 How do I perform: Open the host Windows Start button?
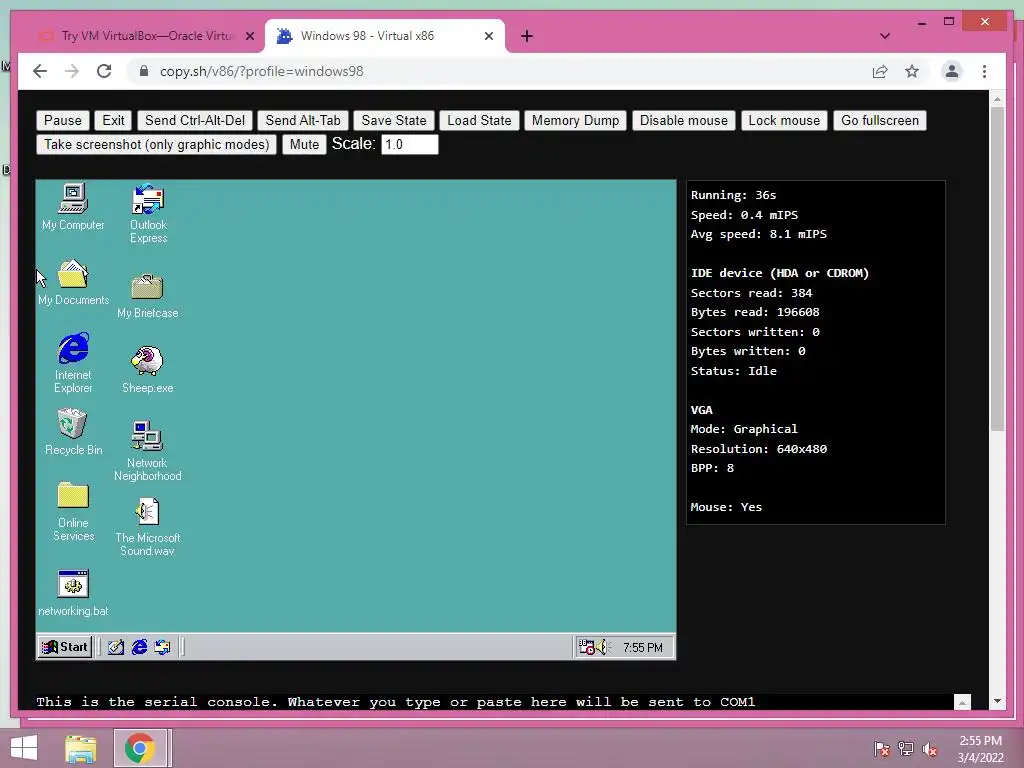pos(24,748)
